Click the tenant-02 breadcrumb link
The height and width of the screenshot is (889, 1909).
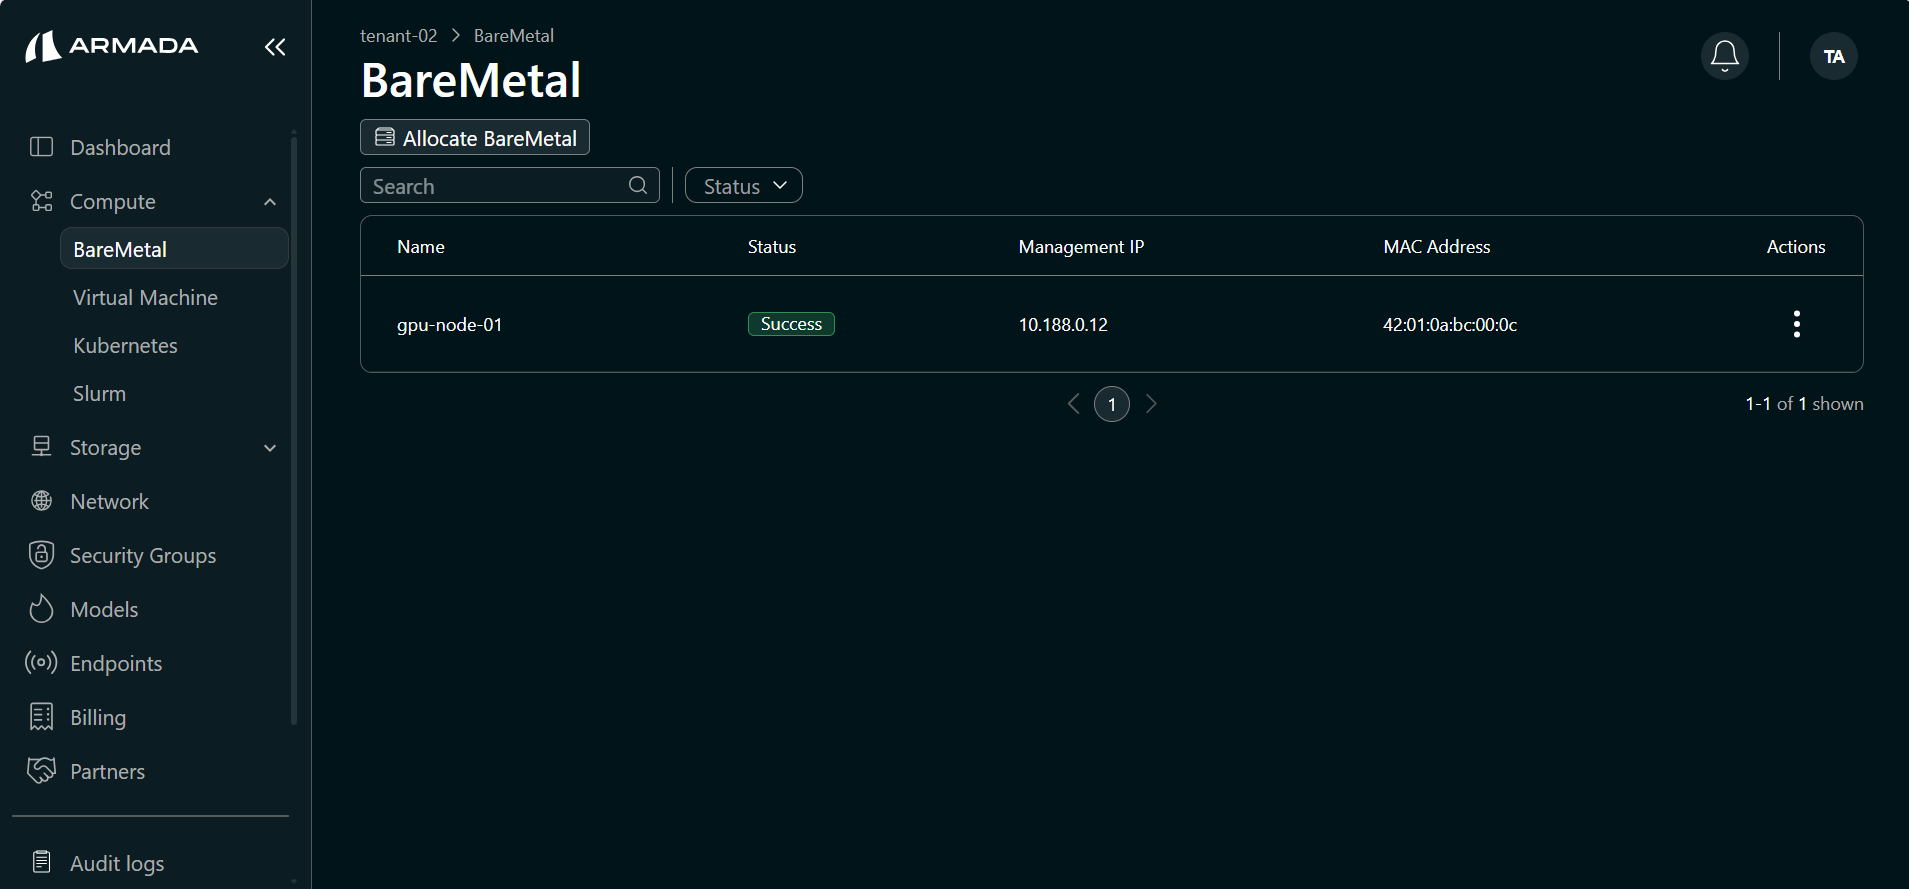click(398, 35)
